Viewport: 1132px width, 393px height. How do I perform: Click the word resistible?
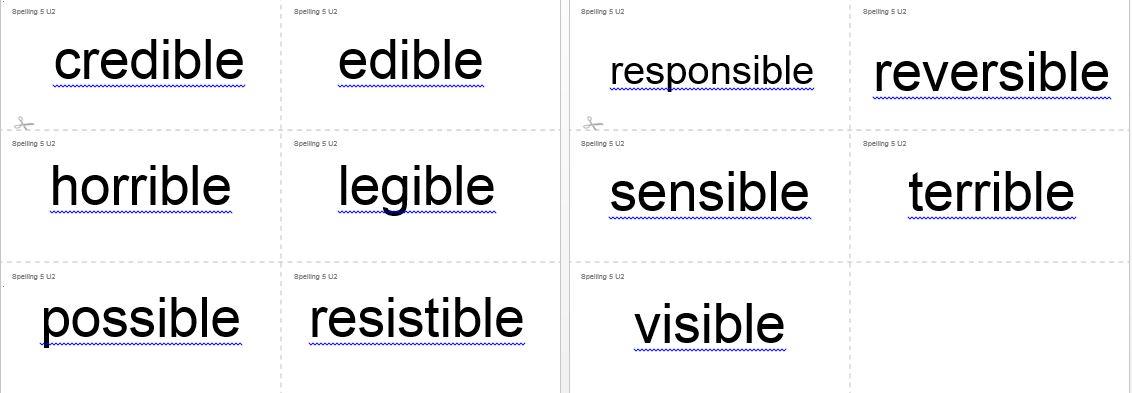(417, 319)
